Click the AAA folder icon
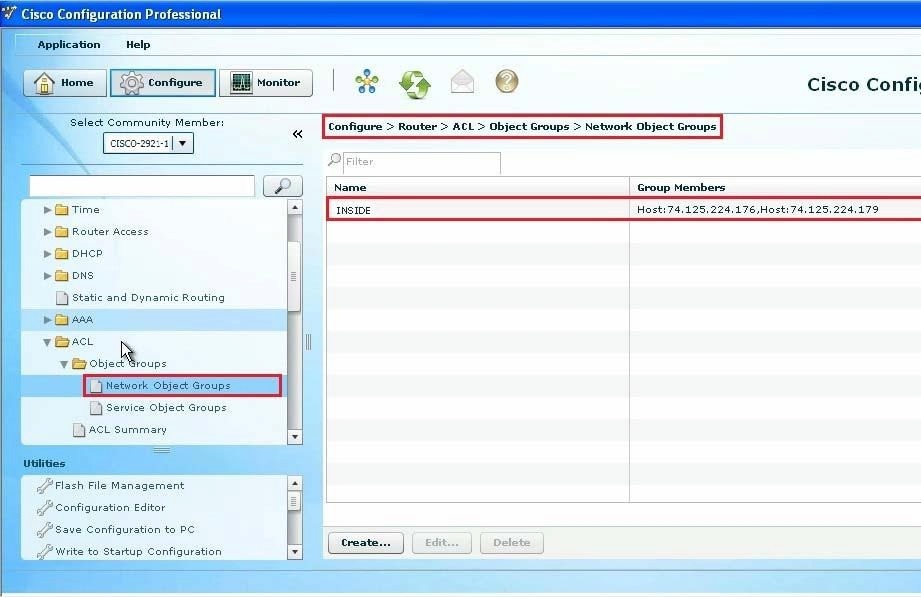Image resolution: width=921 pixels, height=597 pixels. 62,320
